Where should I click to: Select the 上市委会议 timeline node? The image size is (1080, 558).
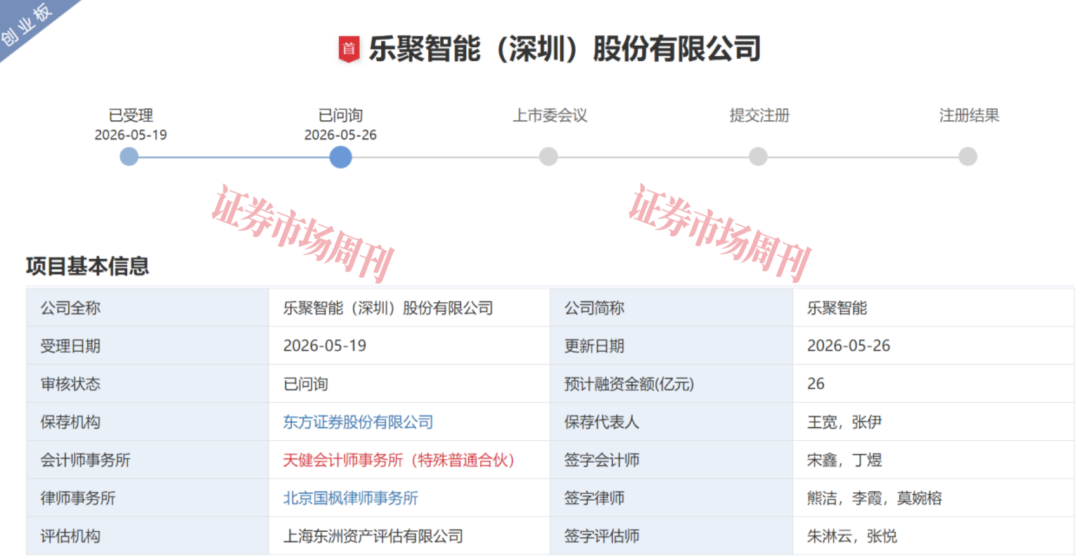pos(548,156)
